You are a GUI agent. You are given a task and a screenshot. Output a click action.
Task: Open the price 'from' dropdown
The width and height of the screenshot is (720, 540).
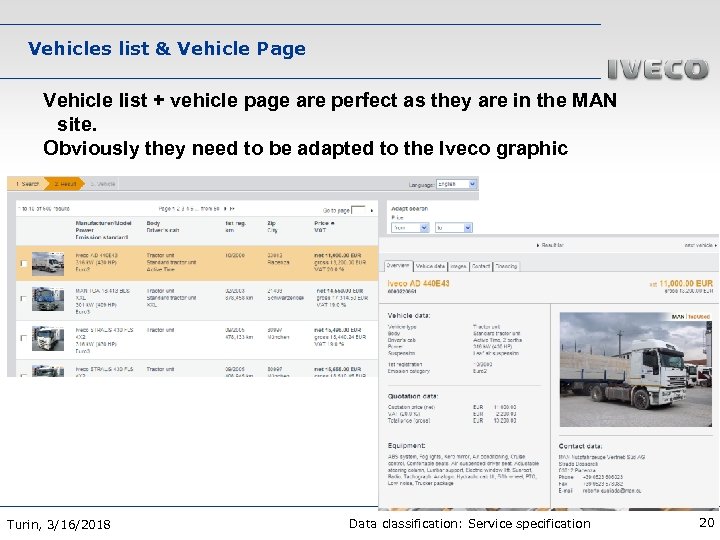(x=410, y=228)
